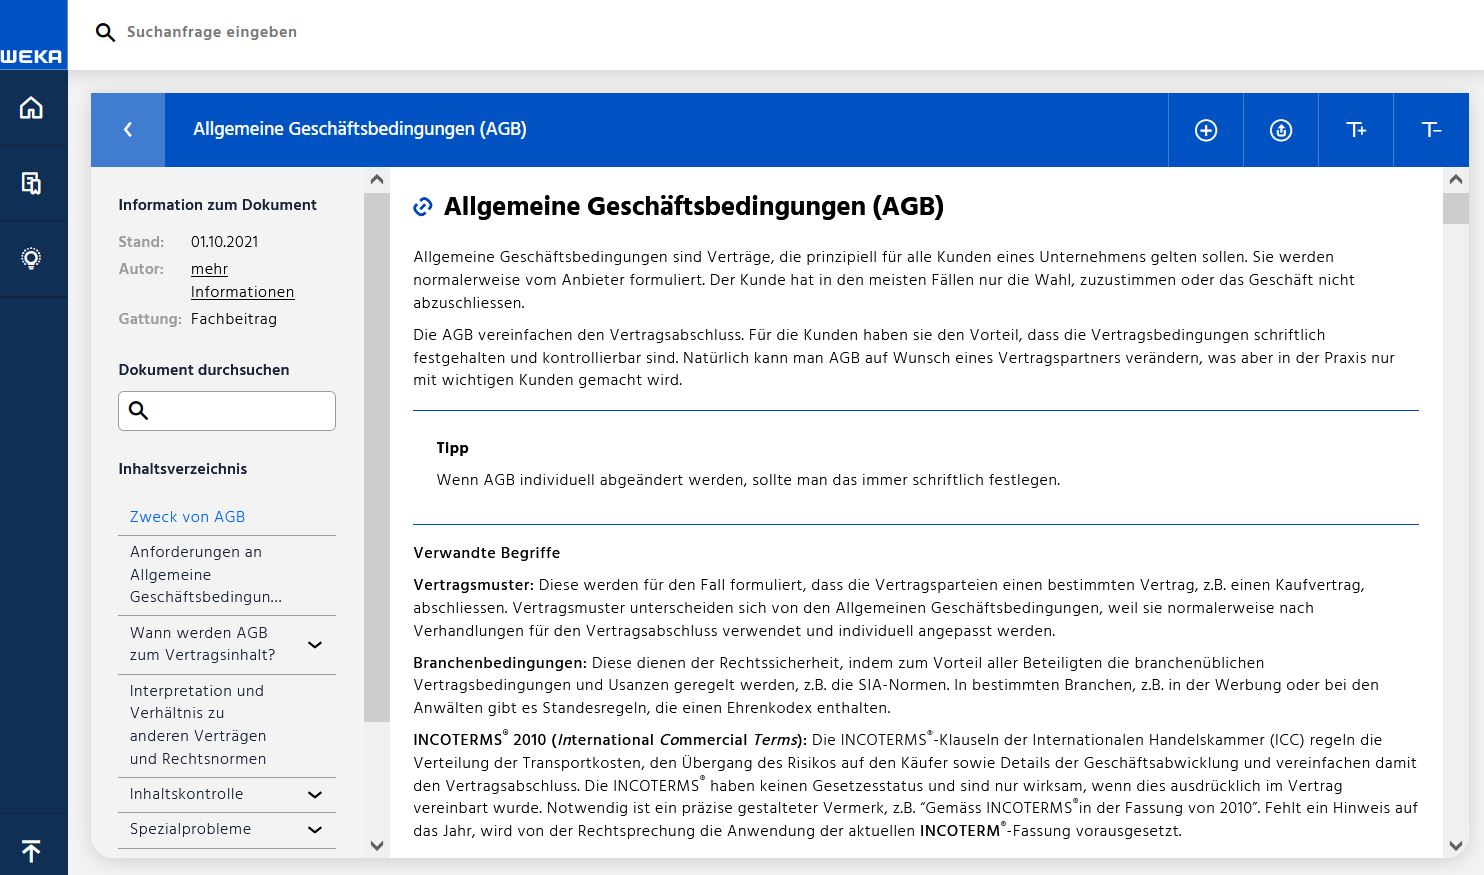The width and height of the screenshot is (1484, 875).
Task: Select 'Zweck von AGB' in table of contents
Action: (x=187, y=517)
